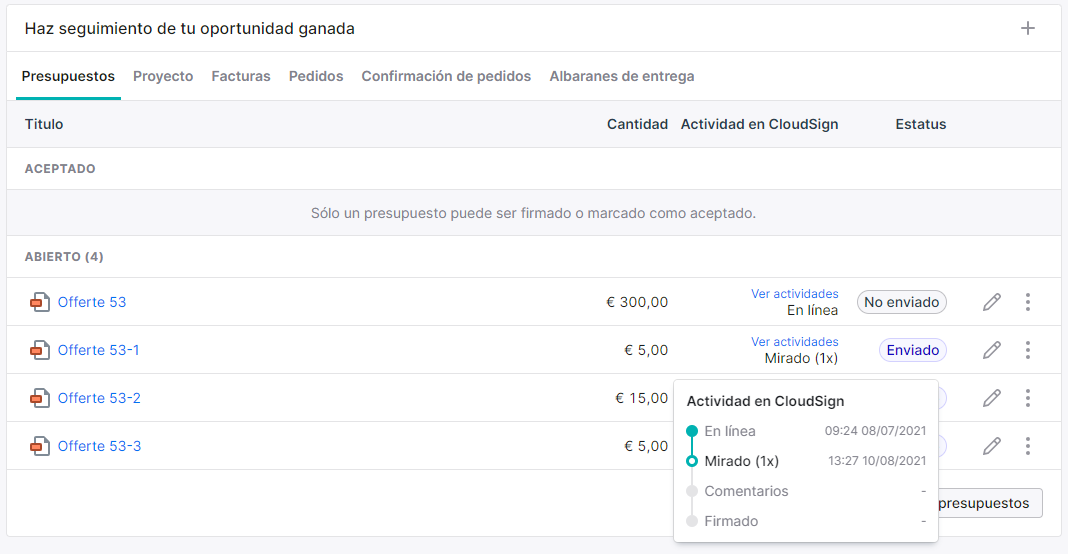Open more options menu for Offerte 53-3
1068x554 pixels.
[1028, 446]
